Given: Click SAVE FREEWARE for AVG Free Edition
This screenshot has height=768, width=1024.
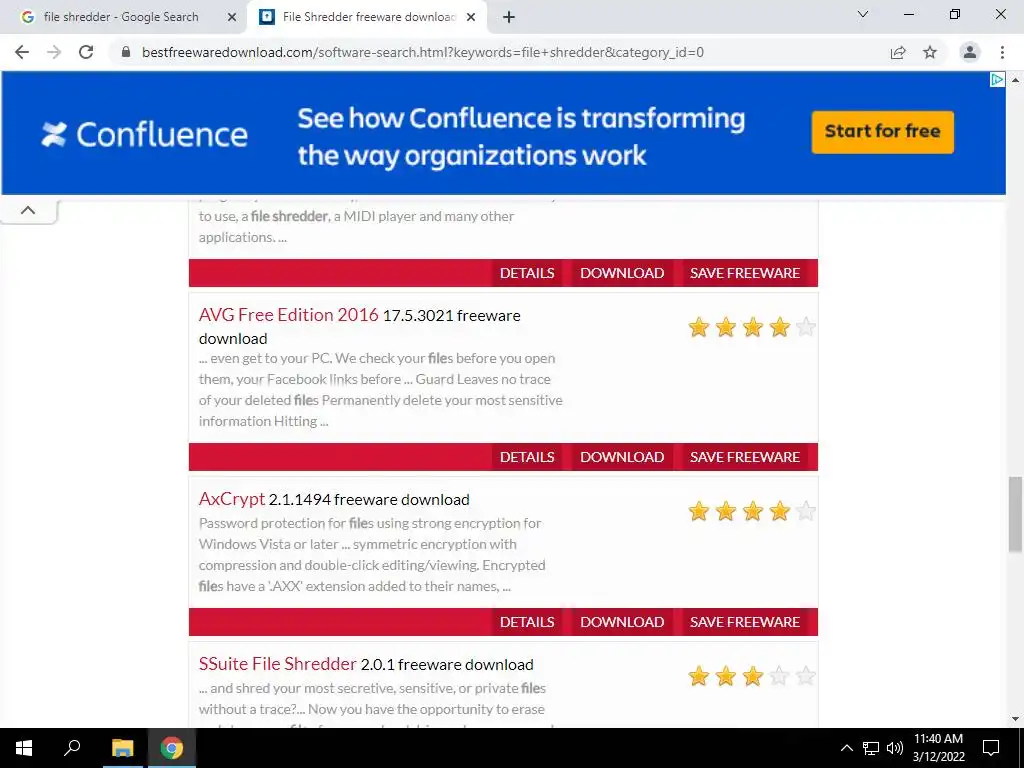Looking at the screenshot, I should pos(744,457).
